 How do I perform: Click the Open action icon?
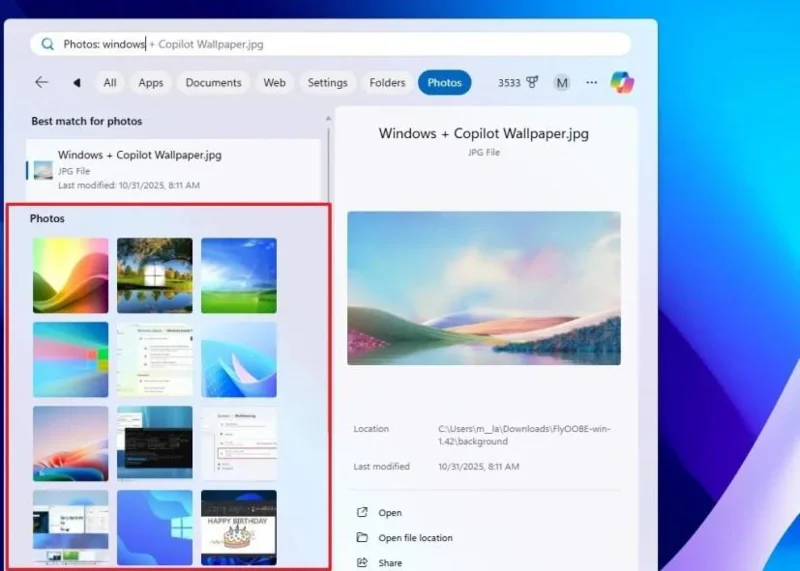pos(362,512)
